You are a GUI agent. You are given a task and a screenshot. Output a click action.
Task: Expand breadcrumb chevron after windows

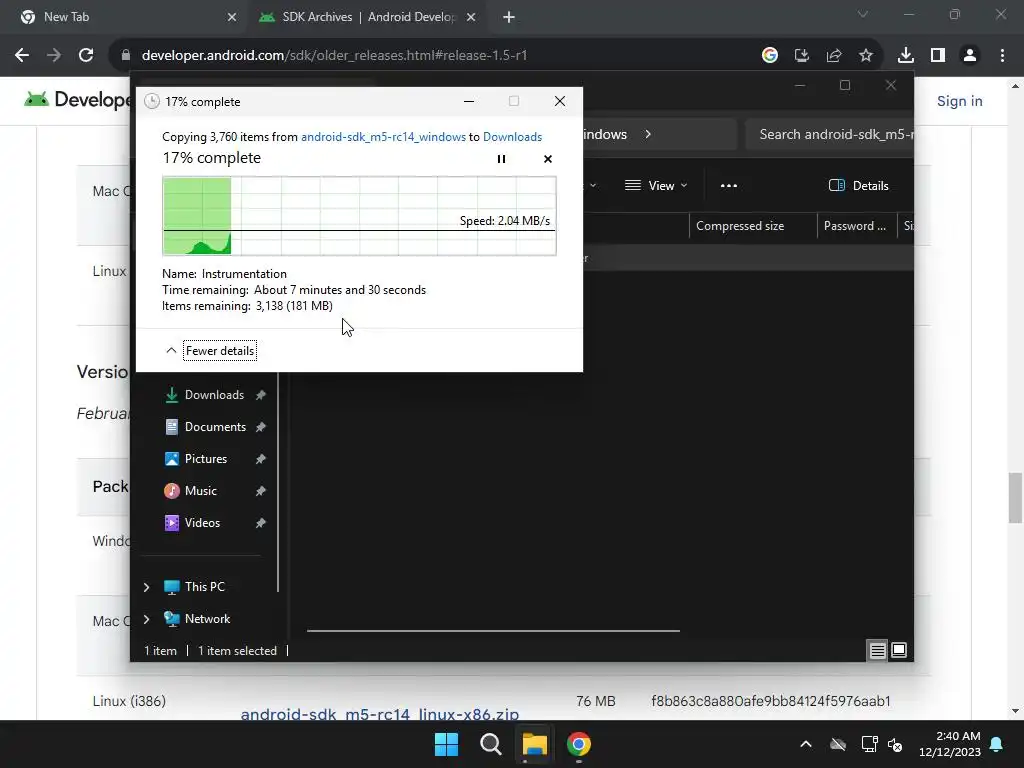click(648, 135)
